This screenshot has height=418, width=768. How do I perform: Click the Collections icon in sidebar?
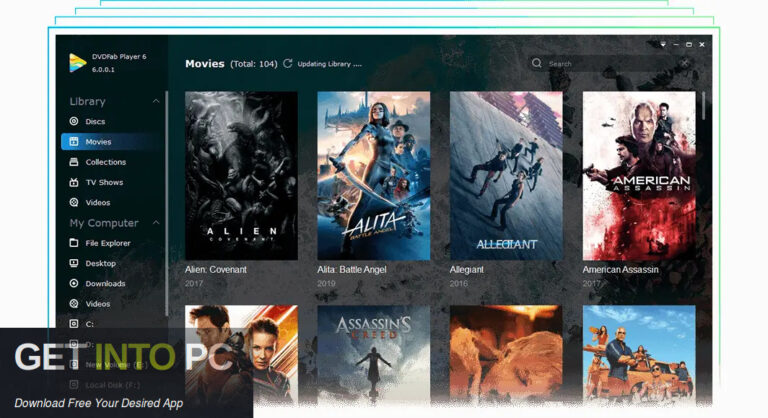74,162
